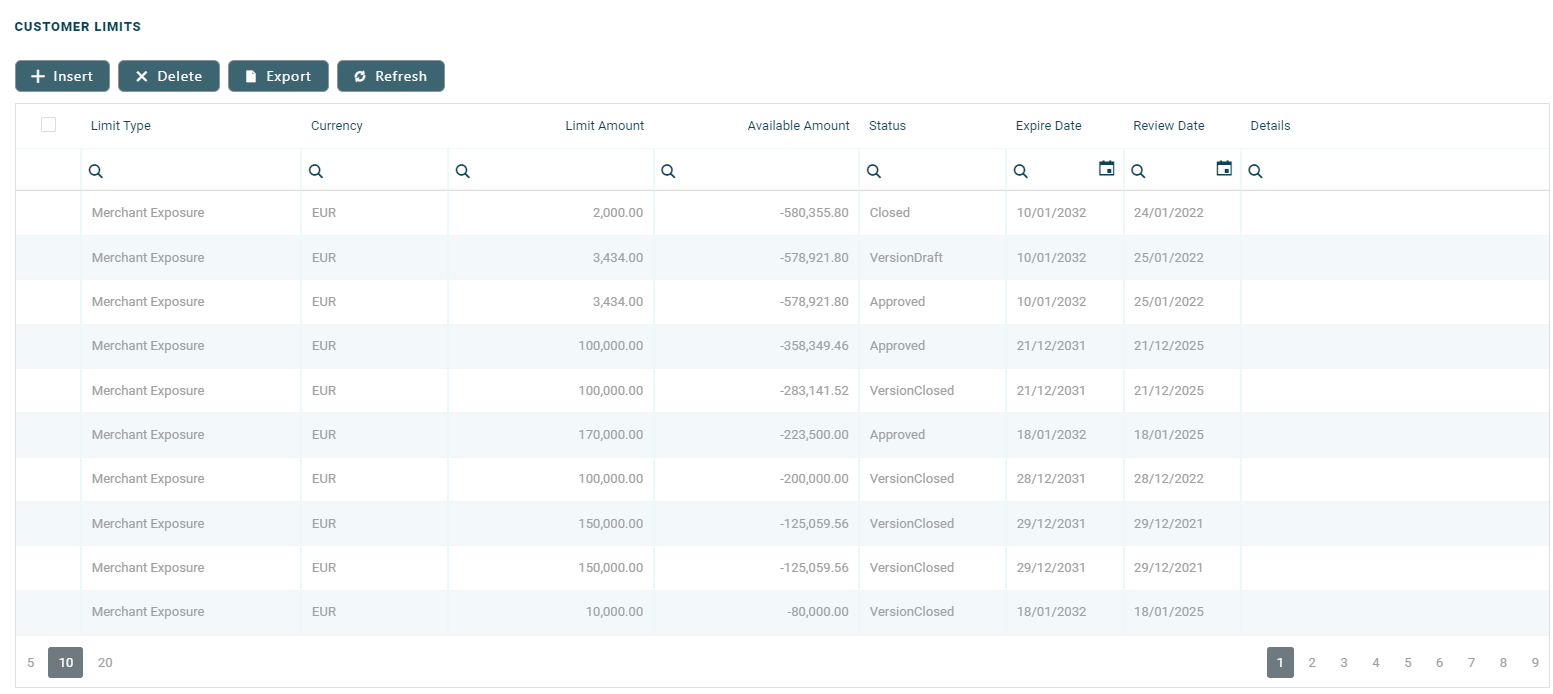The image size is (1553, 694).
Task: Set page size to 5 rows
Action: [x=31, y=662]
